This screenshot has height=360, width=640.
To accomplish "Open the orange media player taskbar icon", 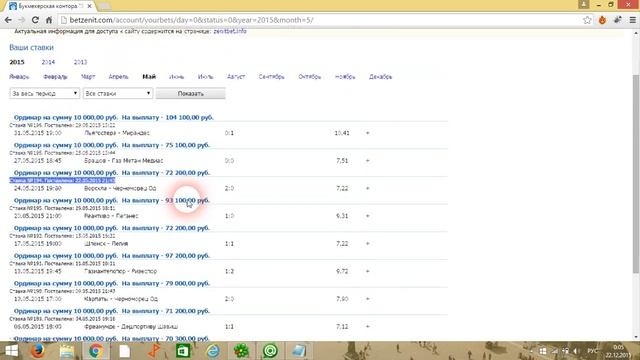I will [154, 351].
